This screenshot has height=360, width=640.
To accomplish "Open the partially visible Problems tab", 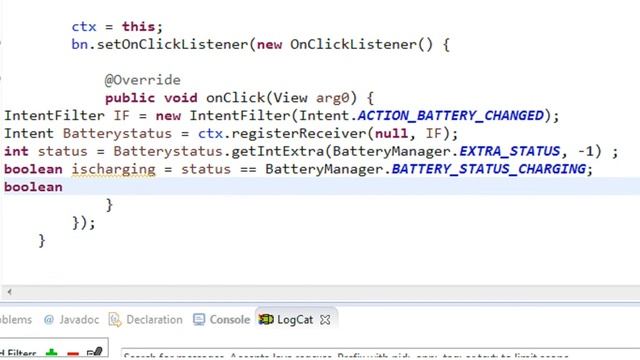I will coord(16,320).
